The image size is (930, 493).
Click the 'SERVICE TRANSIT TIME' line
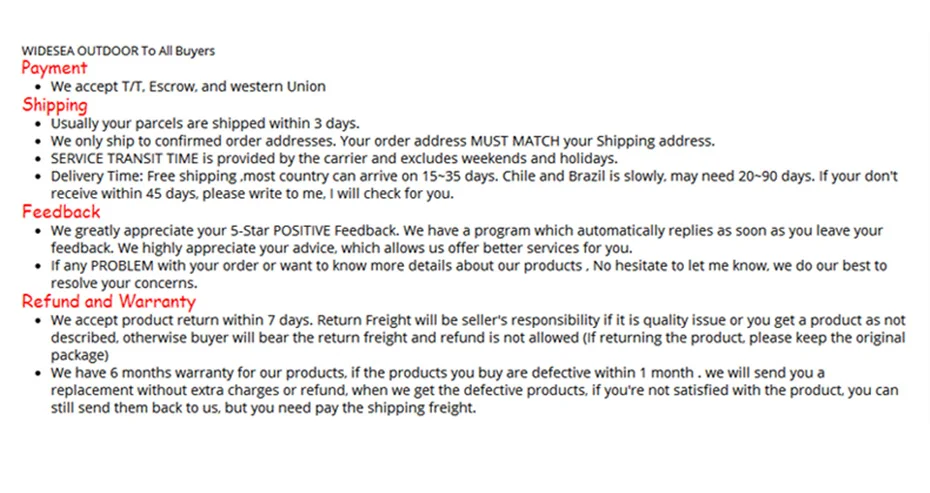click(334, 158)
